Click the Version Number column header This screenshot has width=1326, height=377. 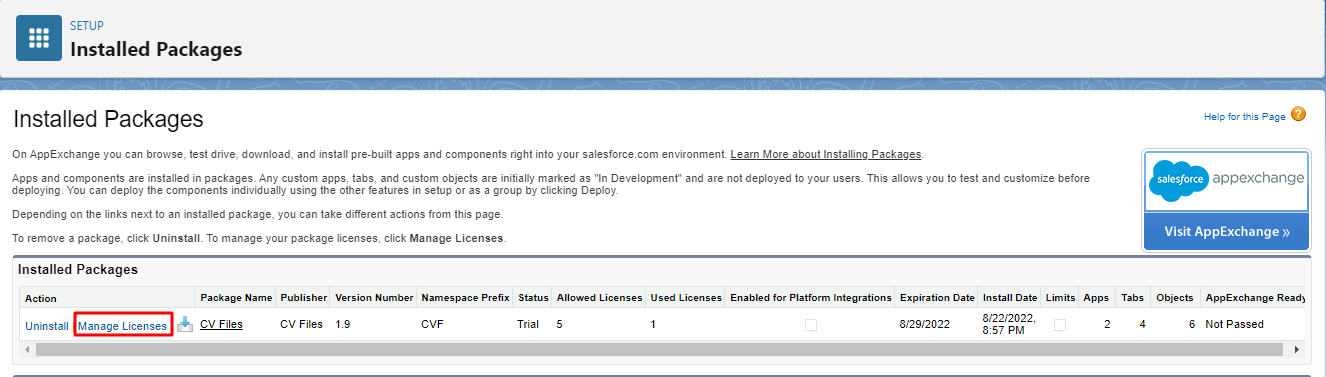[x=374, y=298]
